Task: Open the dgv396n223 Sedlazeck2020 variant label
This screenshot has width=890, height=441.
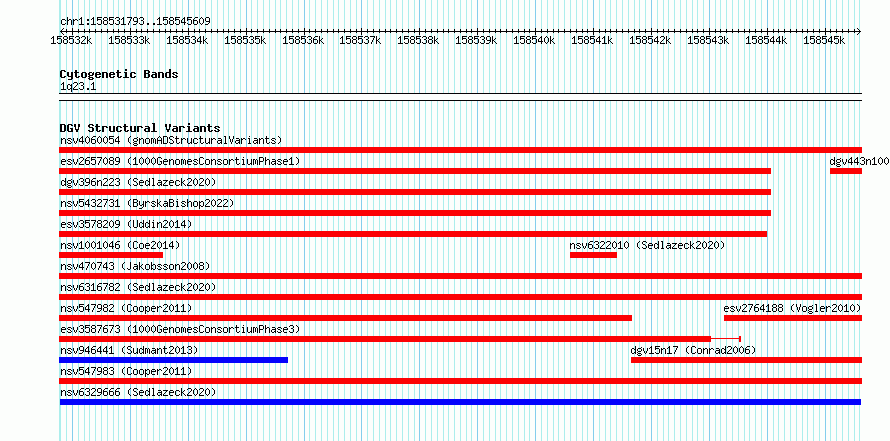Action: click(138, 182)
